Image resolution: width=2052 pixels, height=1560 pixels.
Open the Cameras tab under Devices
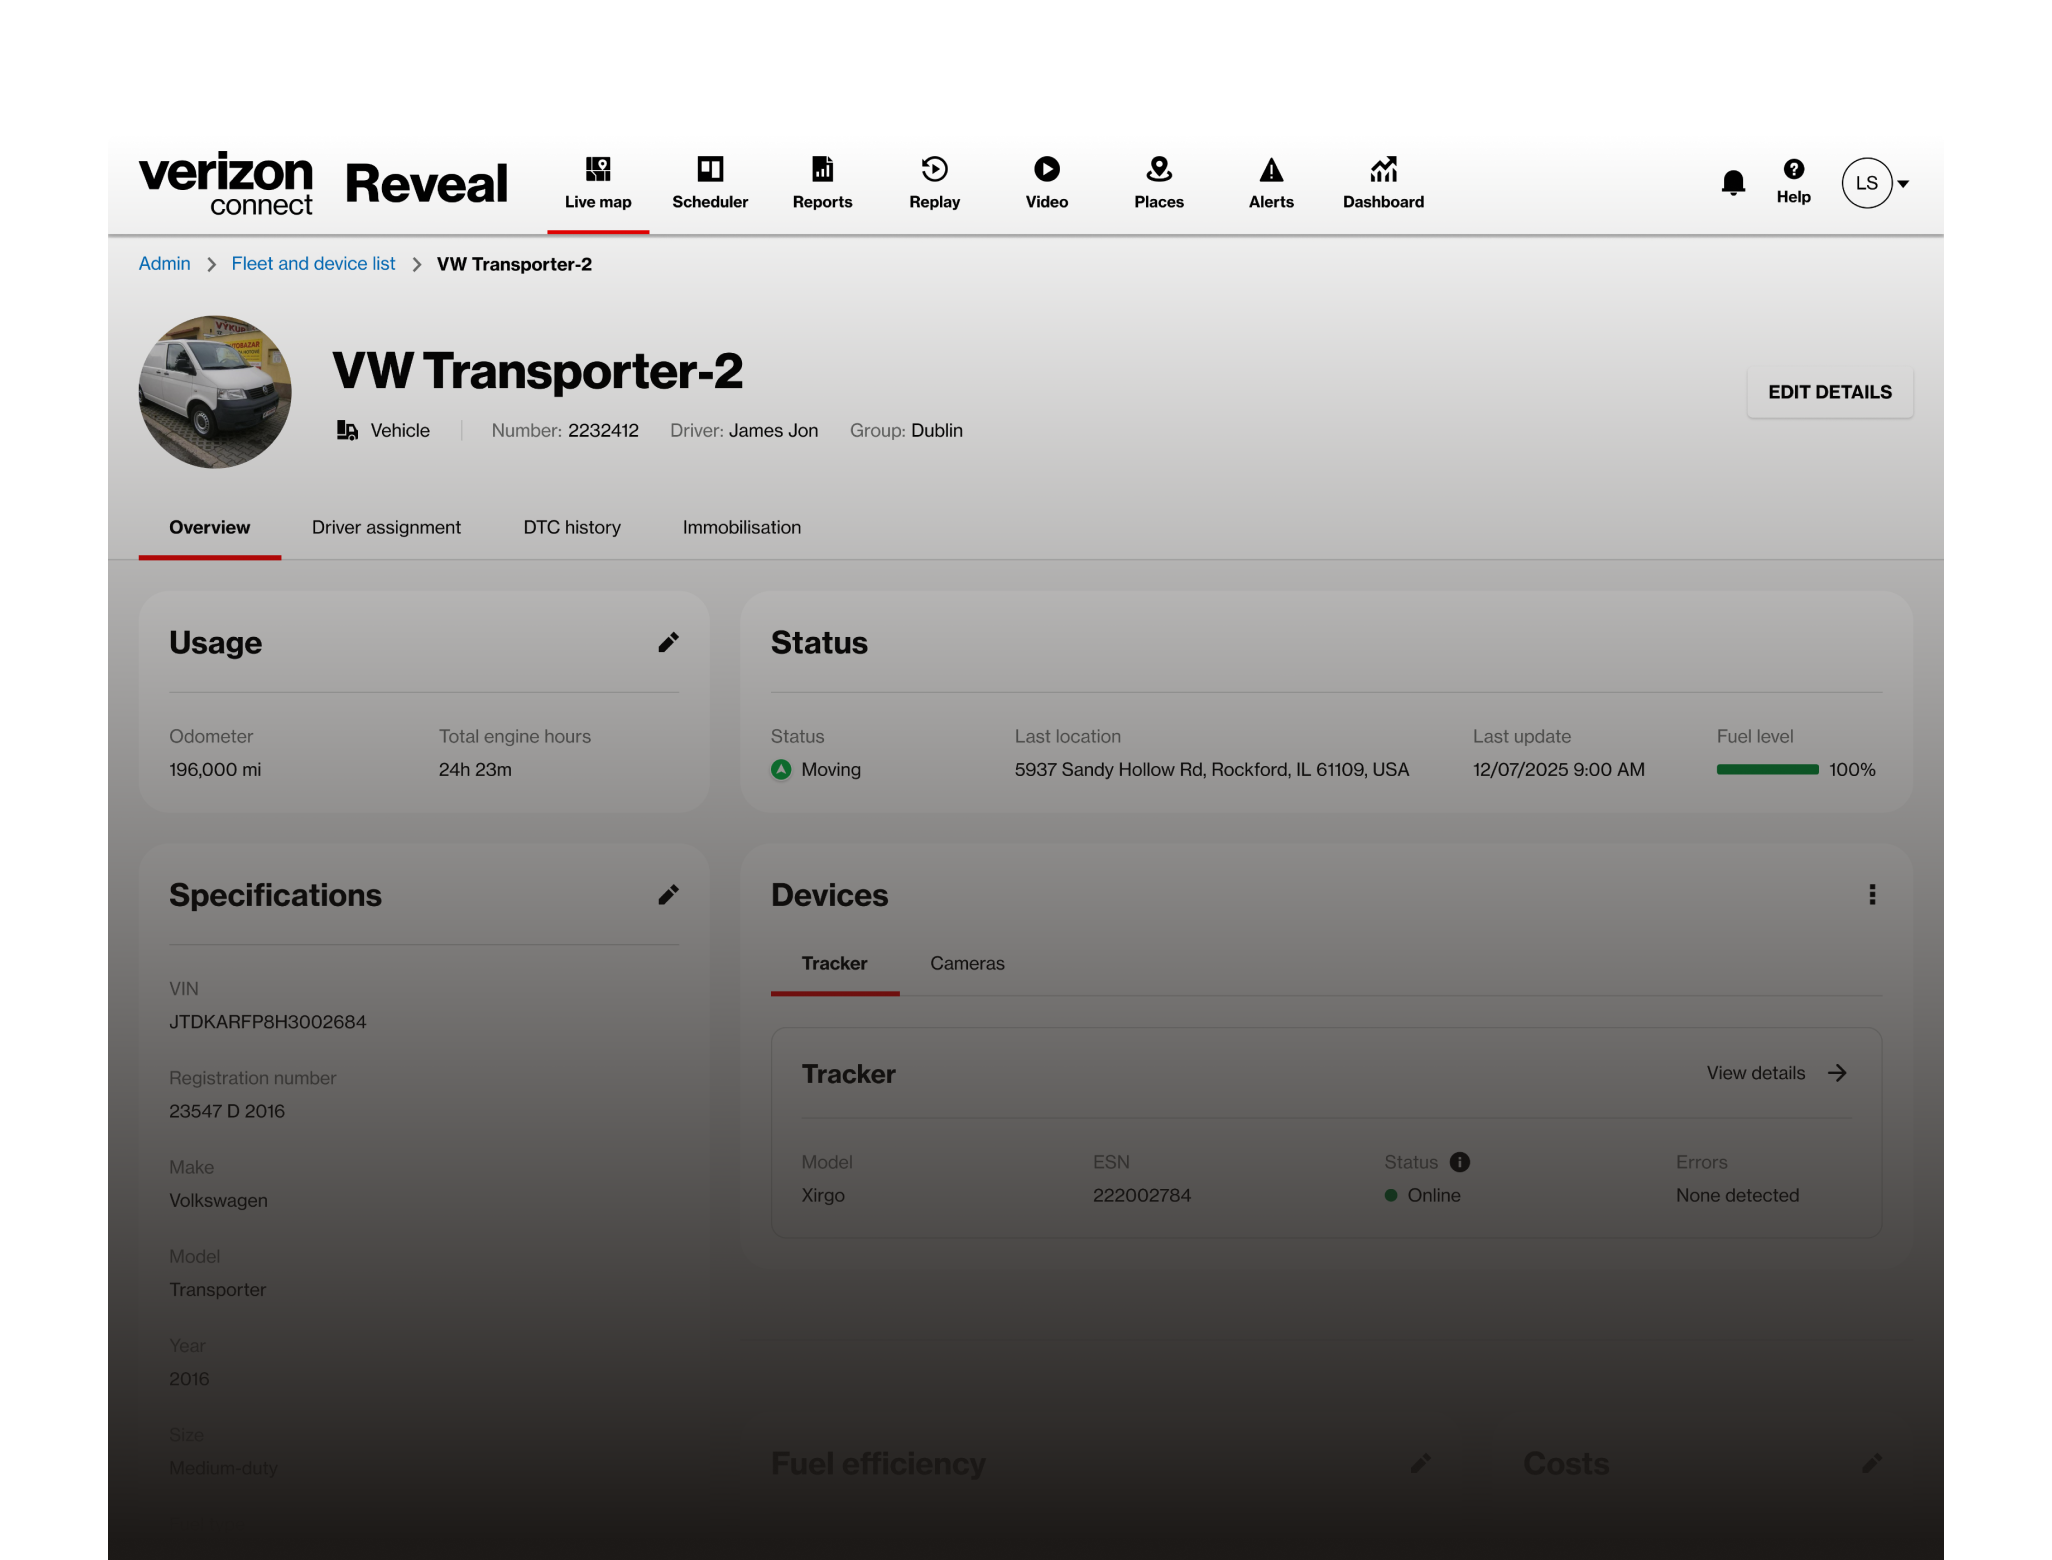[x=966, y=963]
